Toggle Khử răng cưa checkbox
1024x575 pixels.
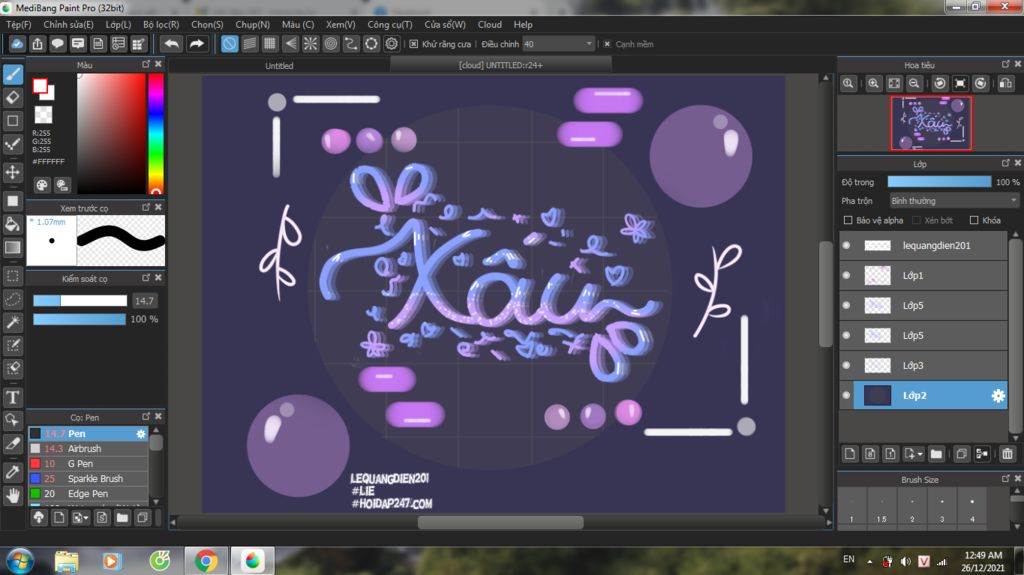[413, 44]
